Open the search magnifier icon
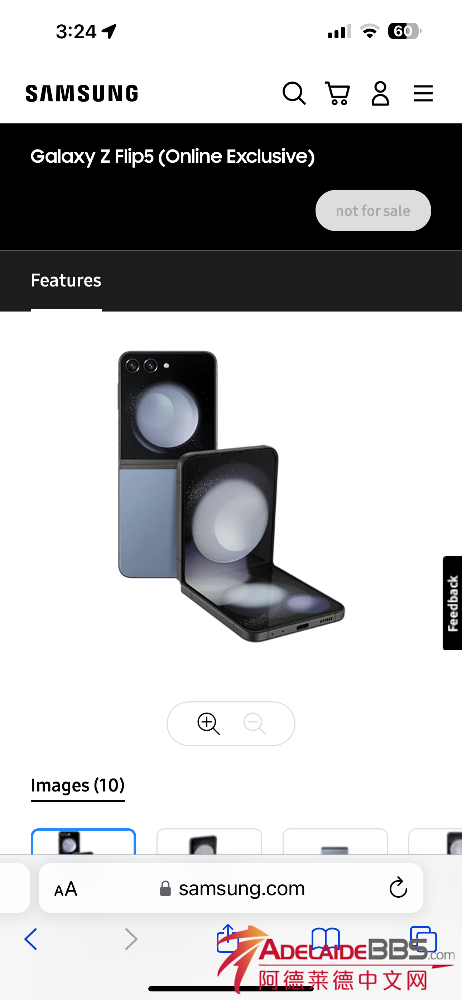Image resolution: width=462 pixels, height=1000 pixels. coord(294,93)
